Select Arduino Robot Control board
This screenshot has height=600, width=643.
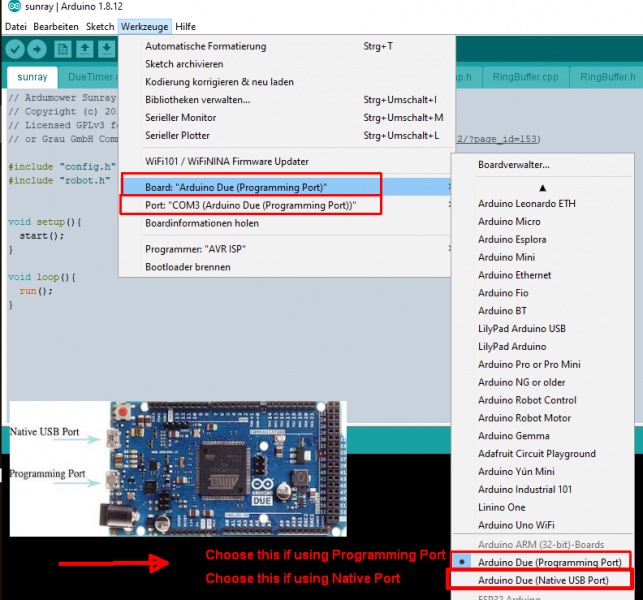pyautogui.click(x=543, y=400)
